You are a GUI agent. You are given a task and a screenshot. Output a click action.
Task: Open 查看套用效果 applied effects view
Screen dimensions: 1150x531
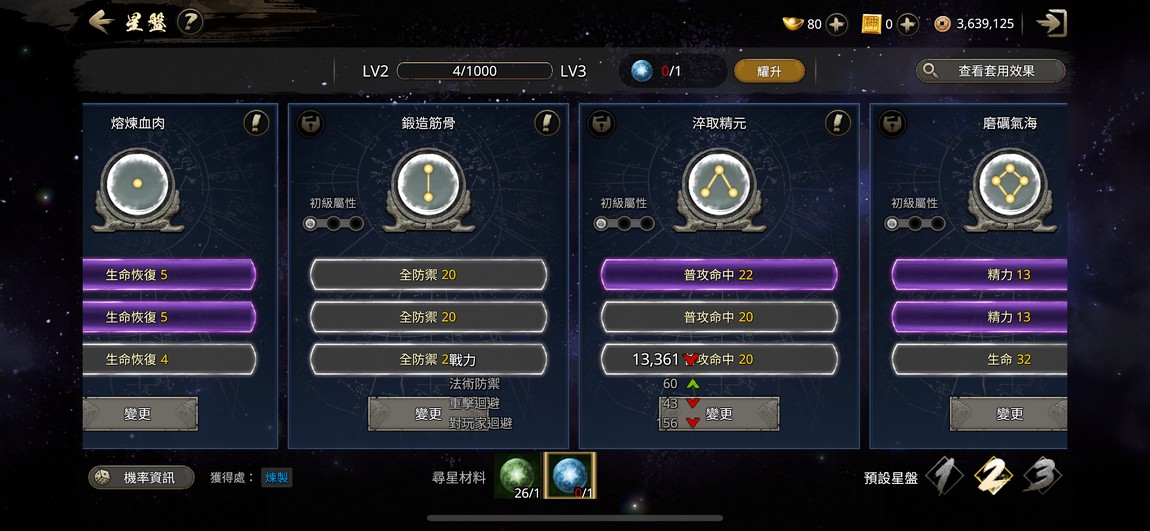click(x=990, y=71)
